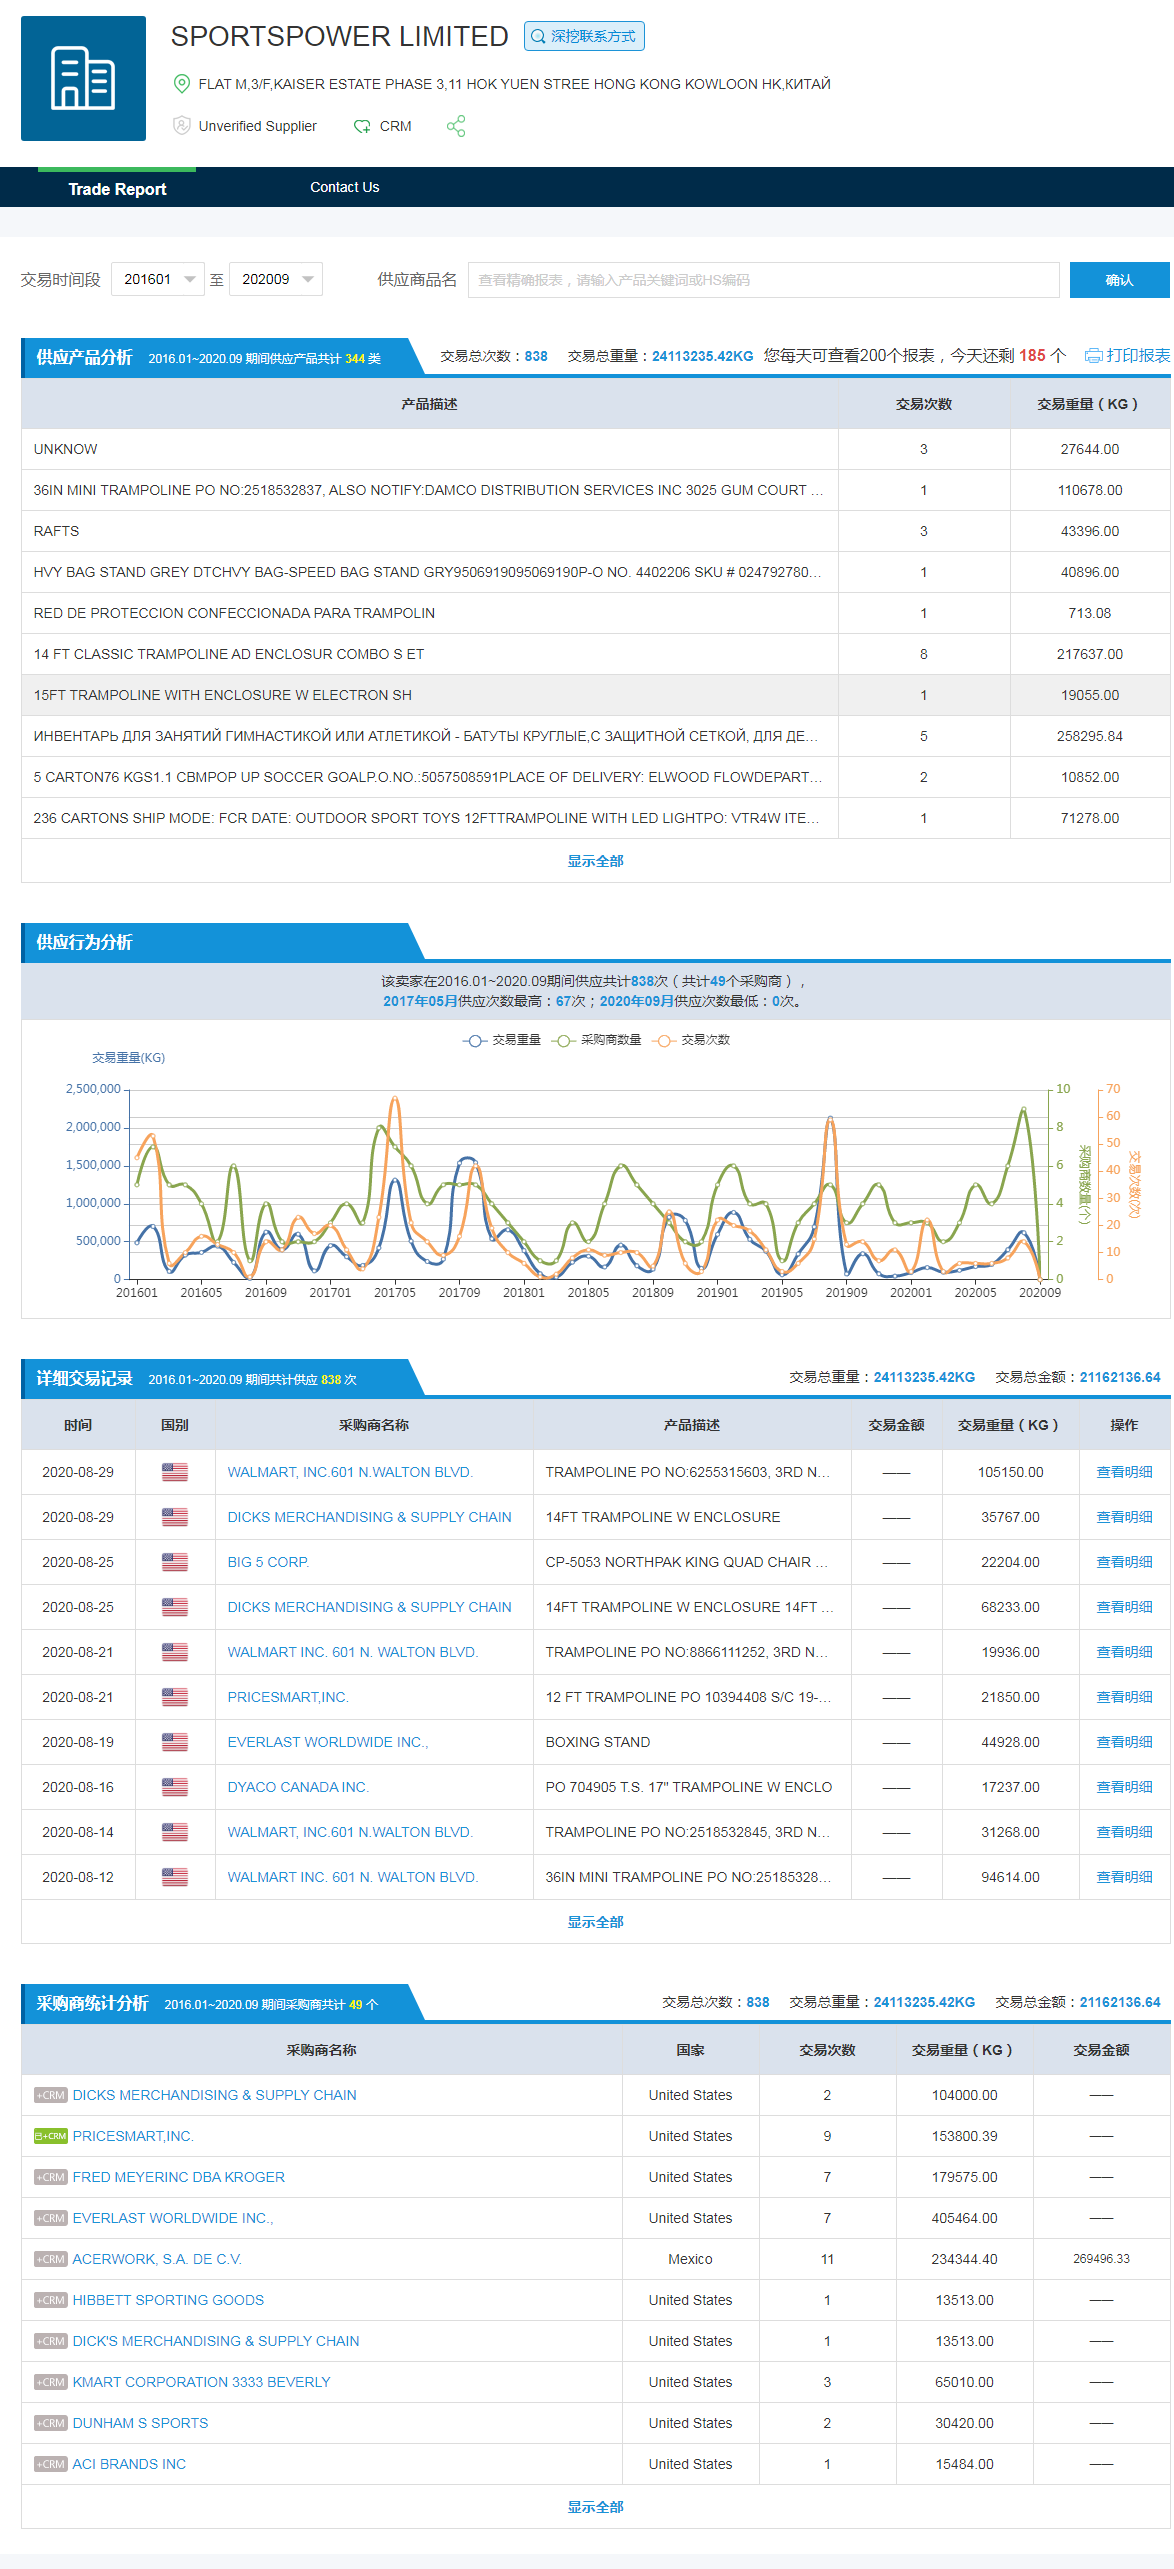Open DYACO CANADA INC. buyer link
The width and height of the screenshot is (1174, 2569).
(x=298, y=1787)
